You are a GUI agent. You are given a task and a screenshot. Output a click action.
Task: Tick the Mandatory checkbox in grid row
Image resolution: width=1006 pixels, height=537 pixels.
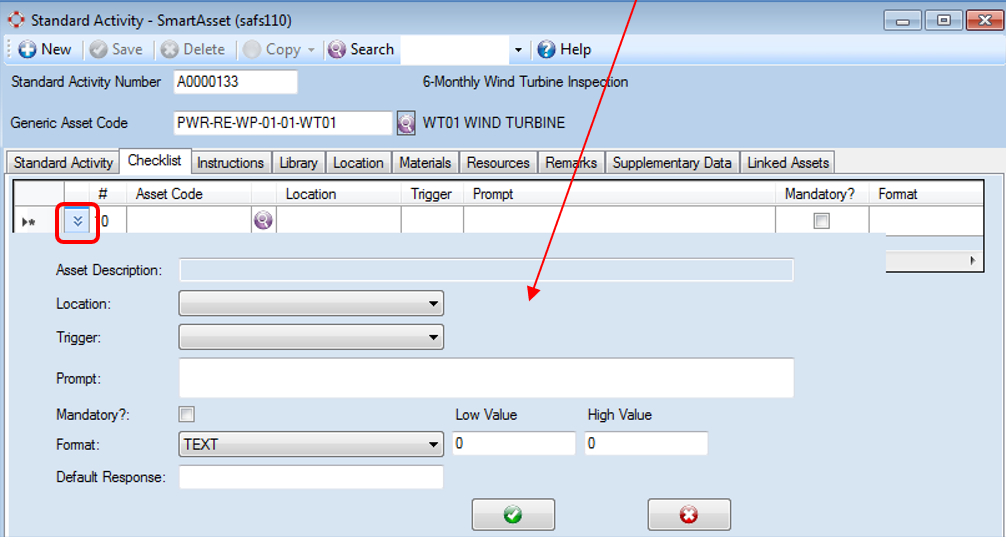[x=821, y=221]
